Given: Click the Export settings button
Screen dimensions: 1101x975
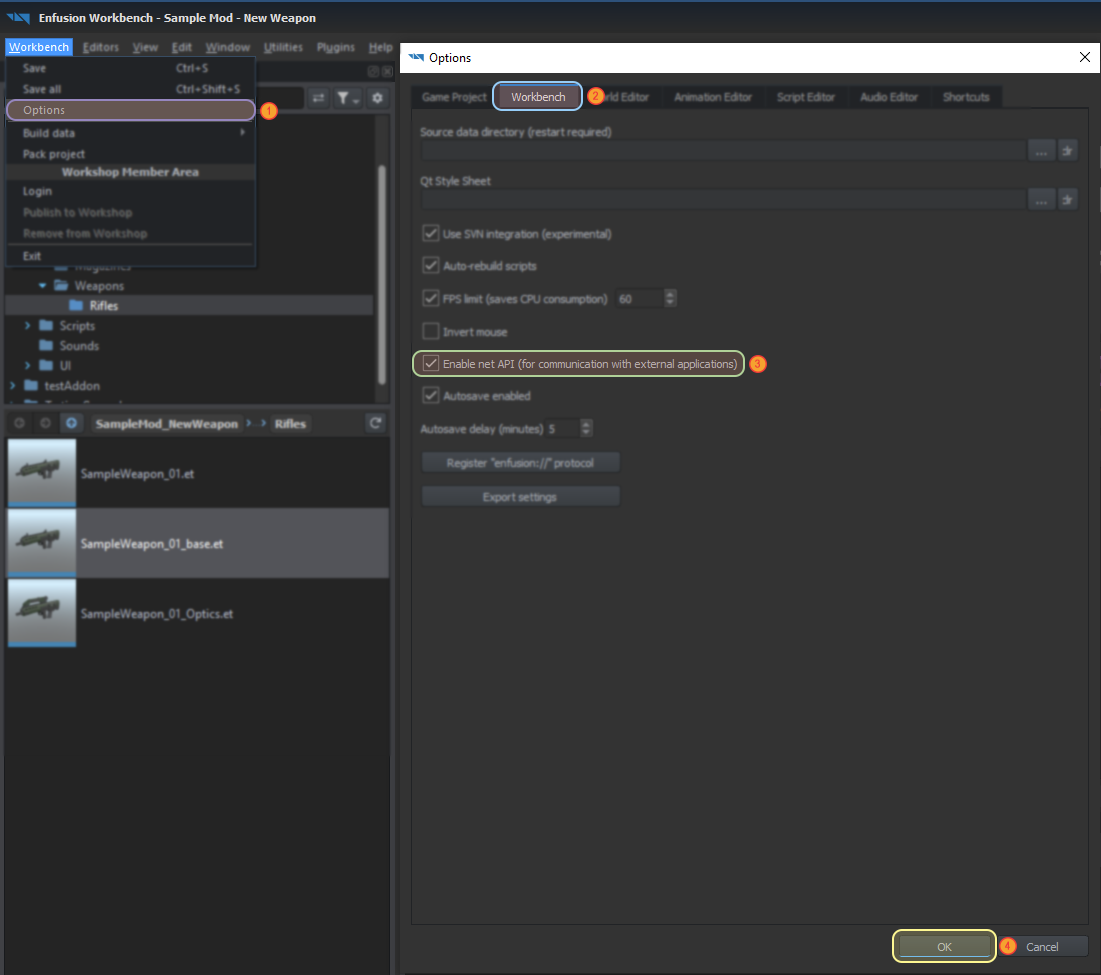Looking at the screenshot, I should [x=520, y=497].
